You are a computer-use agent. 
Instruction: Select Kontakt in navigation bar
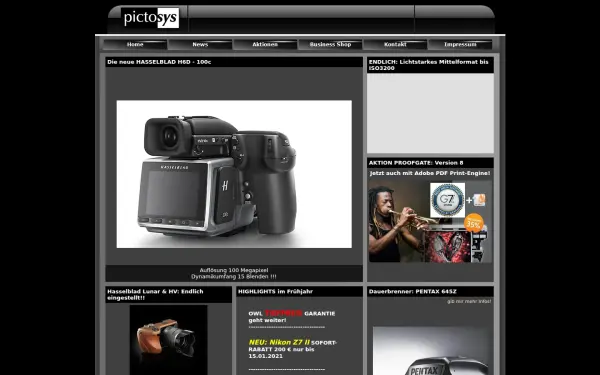click(395, 45)
